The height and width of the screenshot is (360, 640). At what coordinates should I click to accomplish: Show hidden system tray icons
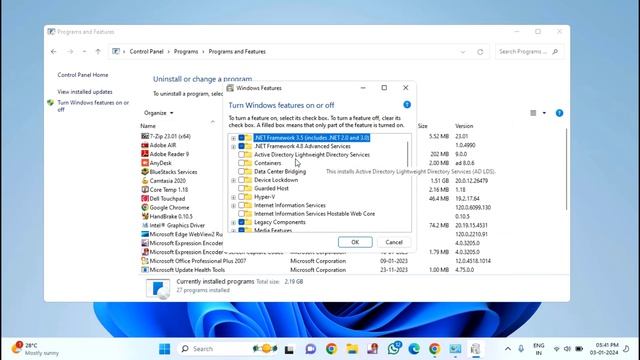click(x=508, y=349)
